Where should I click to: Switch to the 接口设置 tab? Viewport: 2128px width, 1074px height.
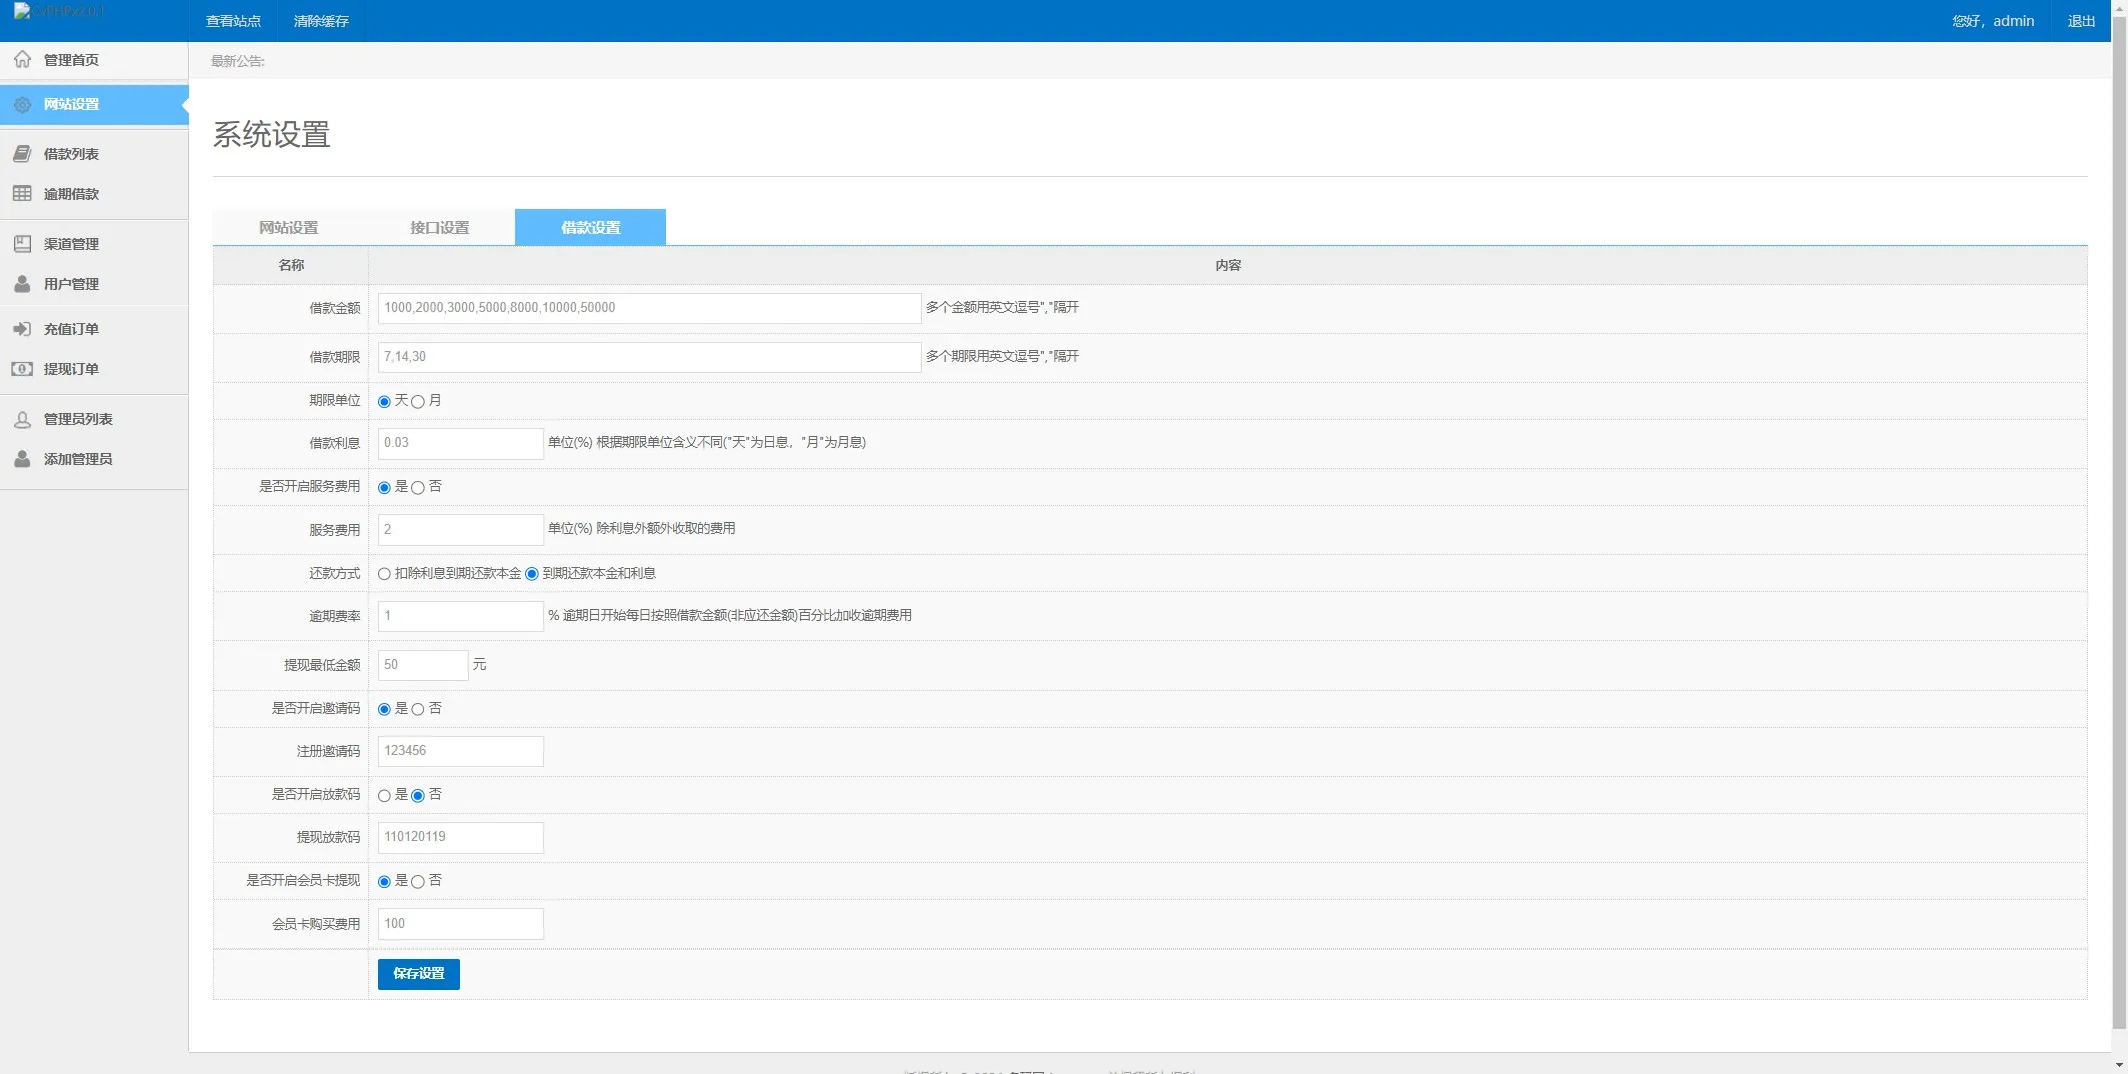point(439,228)
